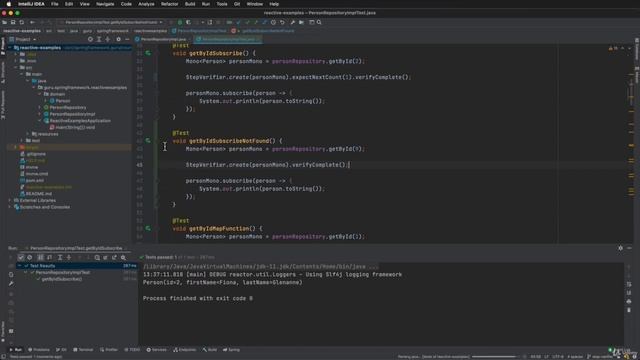Click reactive-examples in breadcrumb bar
The height and width of the screenshot is (360, 640).
pos(22,31)
